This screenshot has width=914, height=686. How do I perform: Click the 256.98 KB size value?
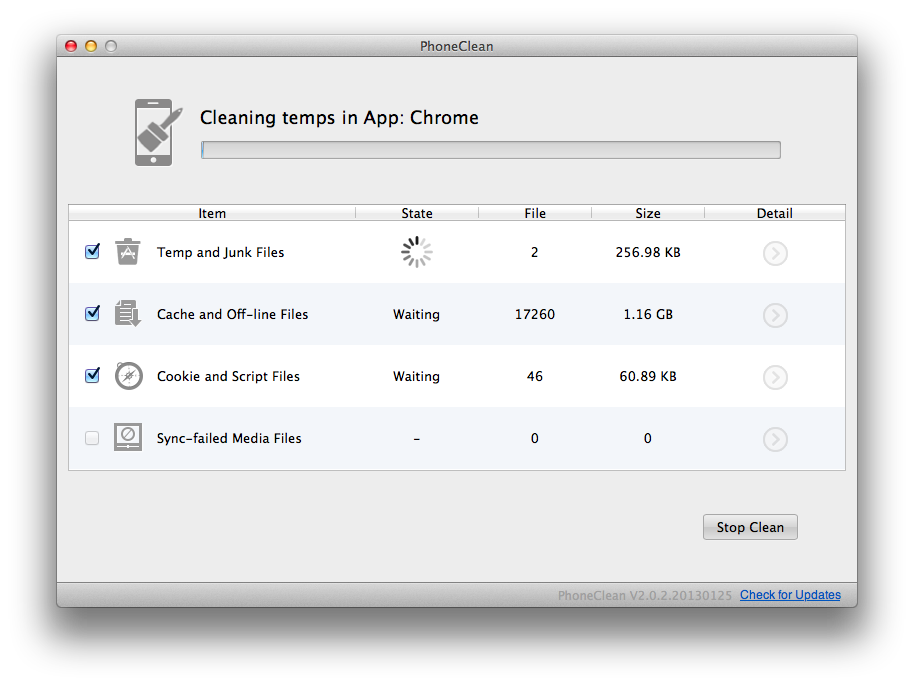(x=648, y=252)
